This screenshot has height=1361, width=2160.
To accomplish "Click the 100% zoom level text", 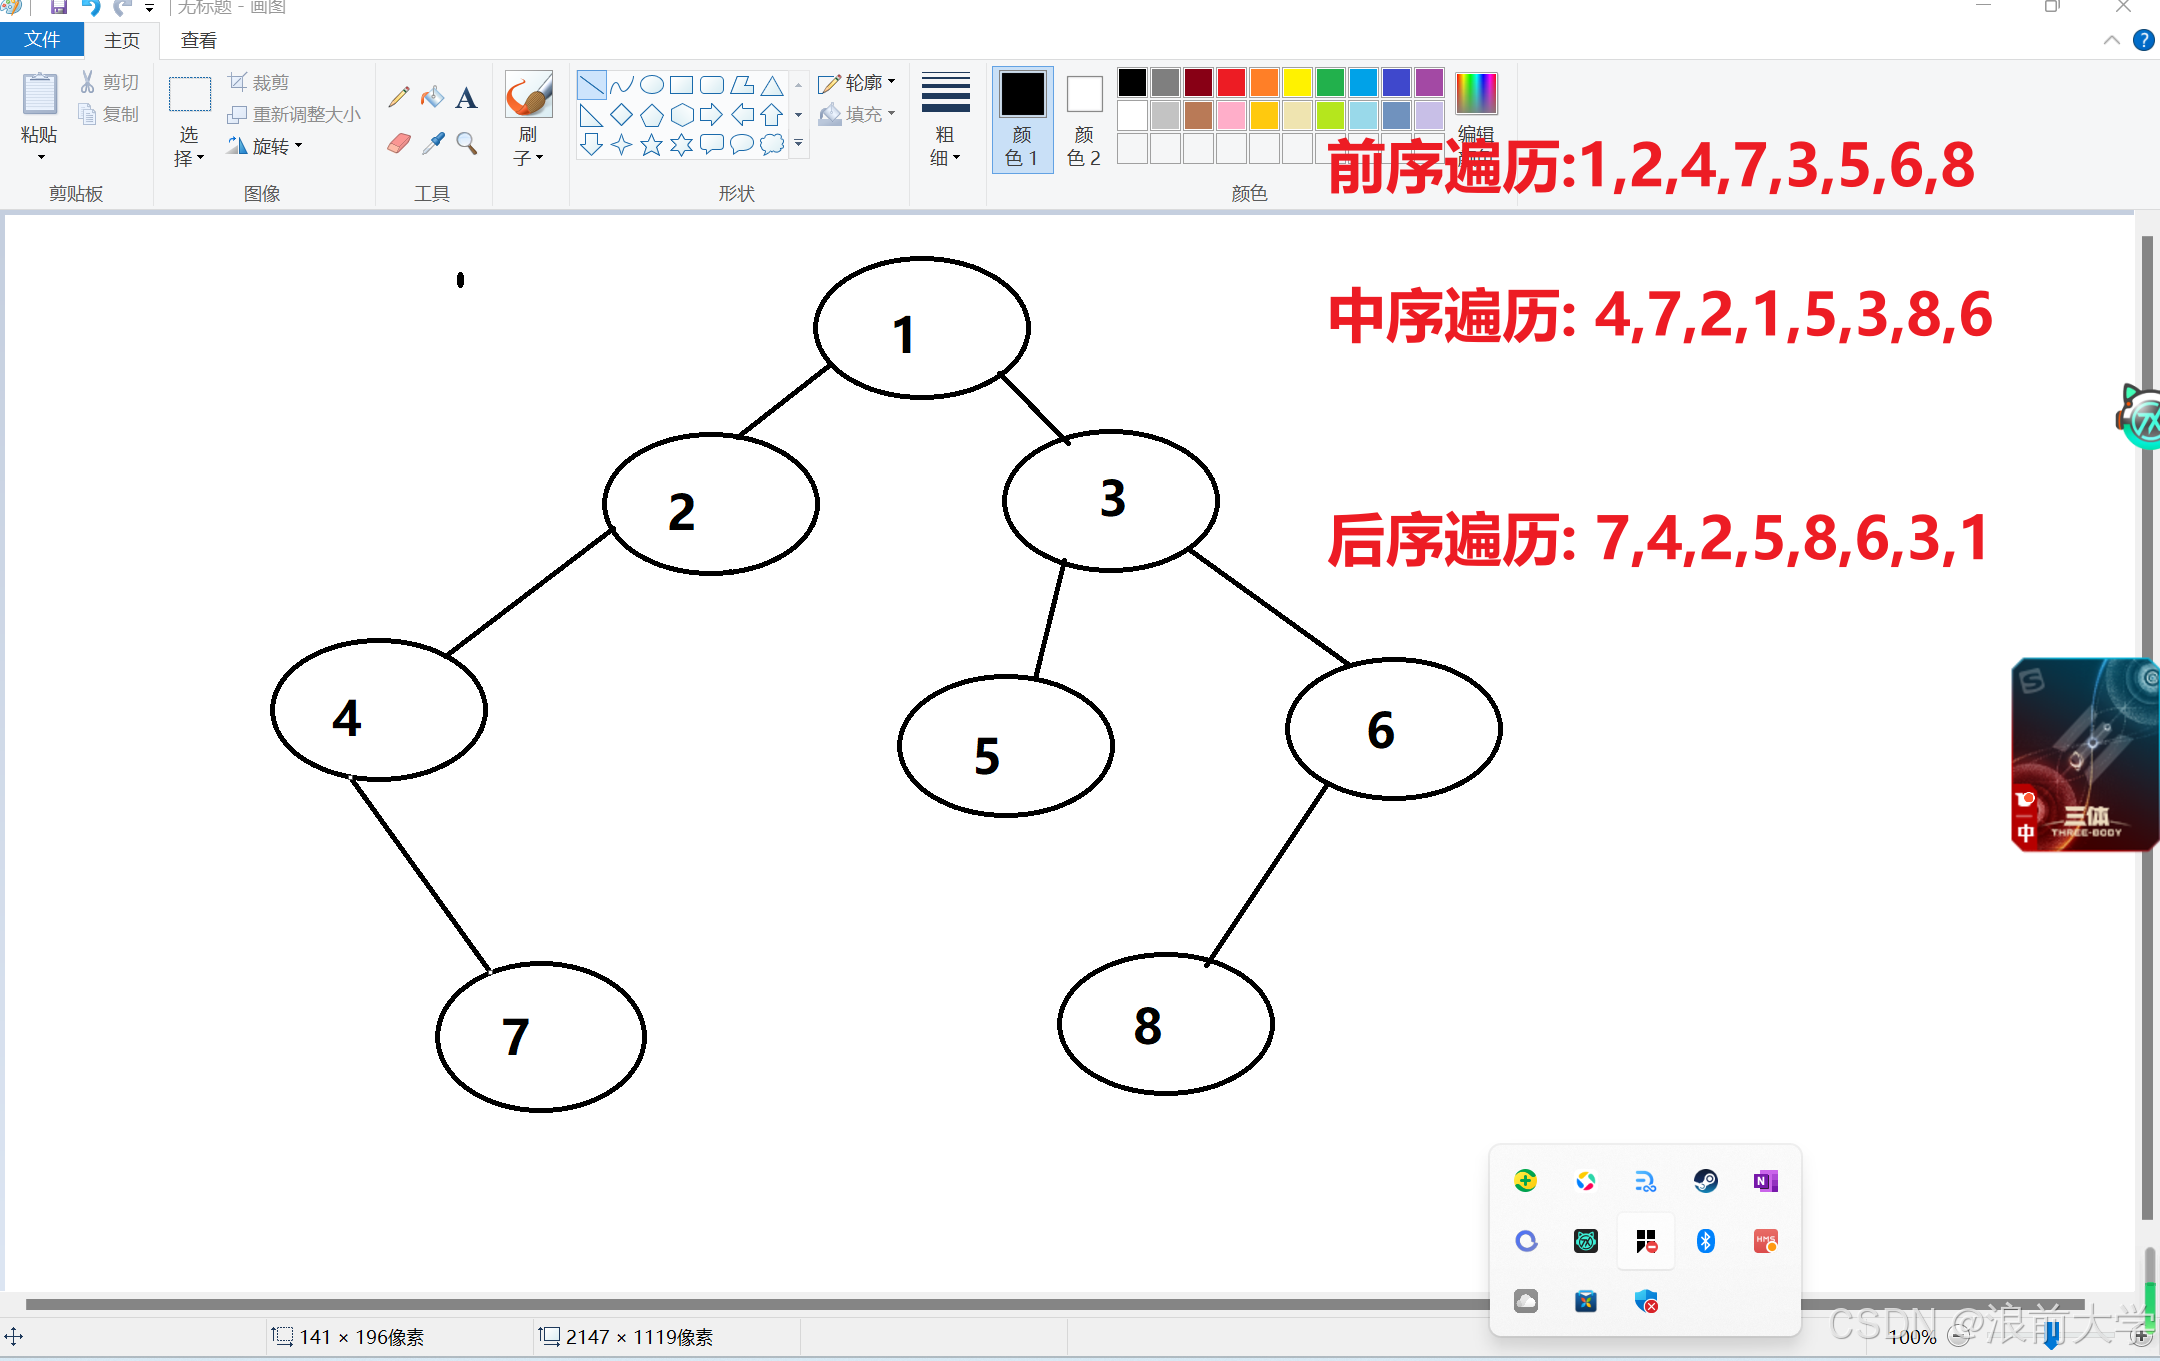I will [1912, 1338].
